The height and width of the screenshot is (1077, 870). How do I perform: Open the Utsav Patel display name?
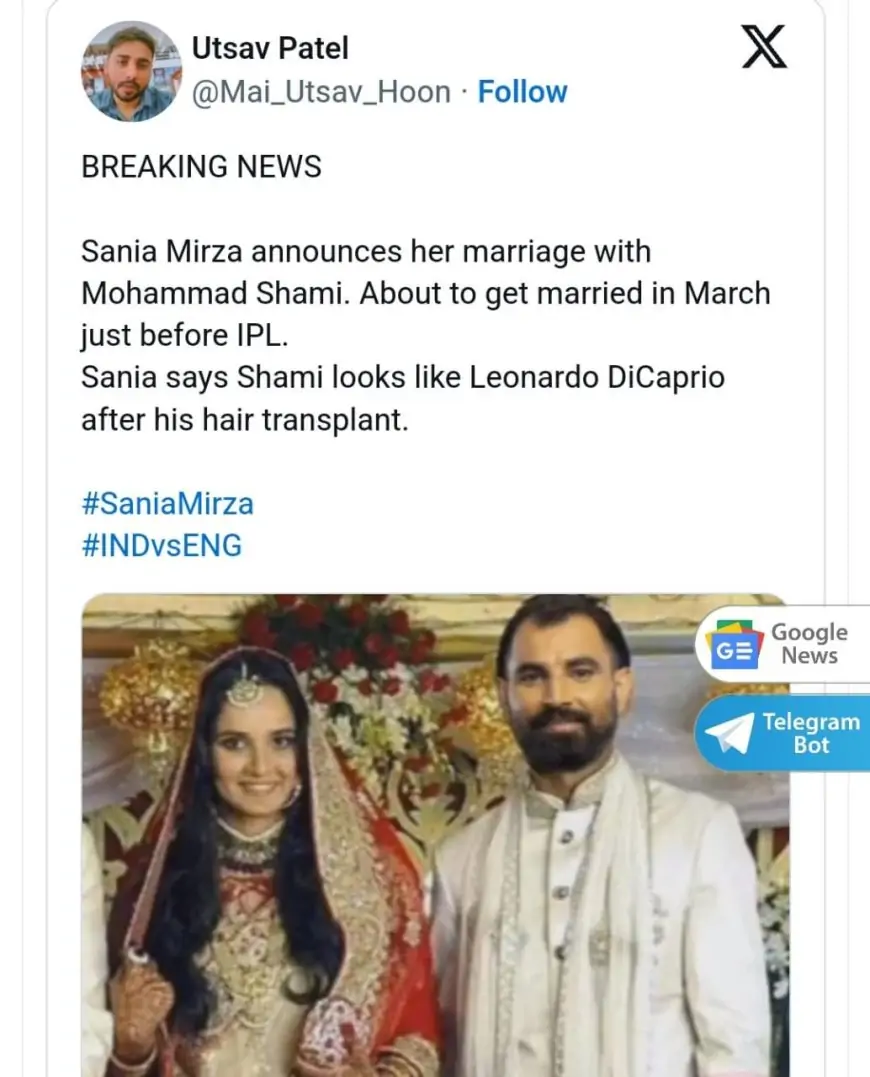click(270, 47)
